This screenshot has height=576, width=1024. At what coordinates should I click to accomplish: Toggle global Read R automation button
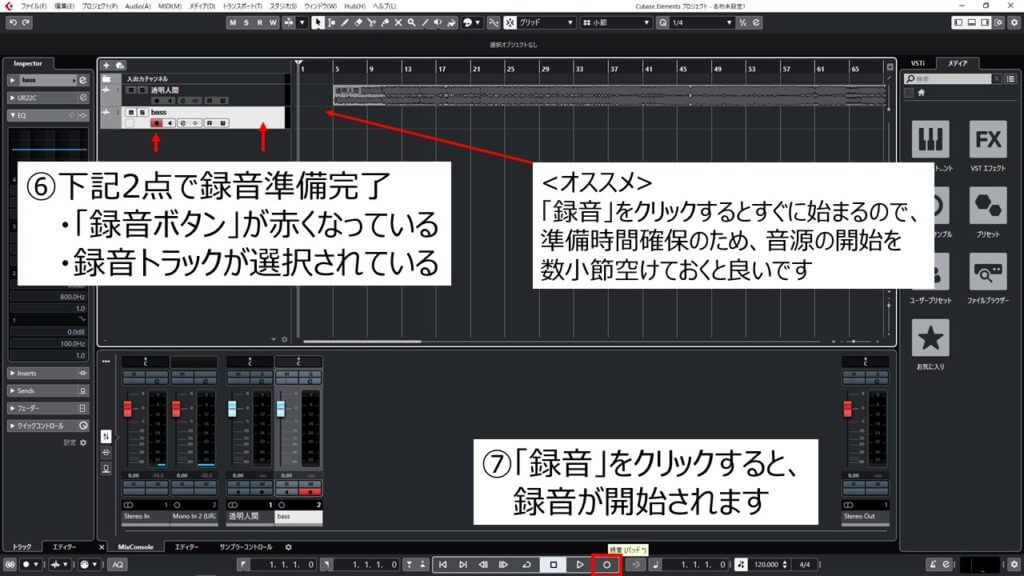(259, 23)
